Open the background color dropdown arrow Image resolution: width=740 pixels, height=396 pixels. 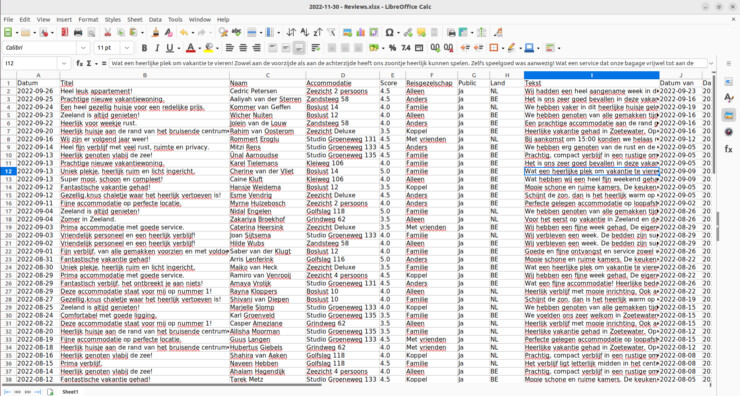pyautogui.click(x=218, y=48)
